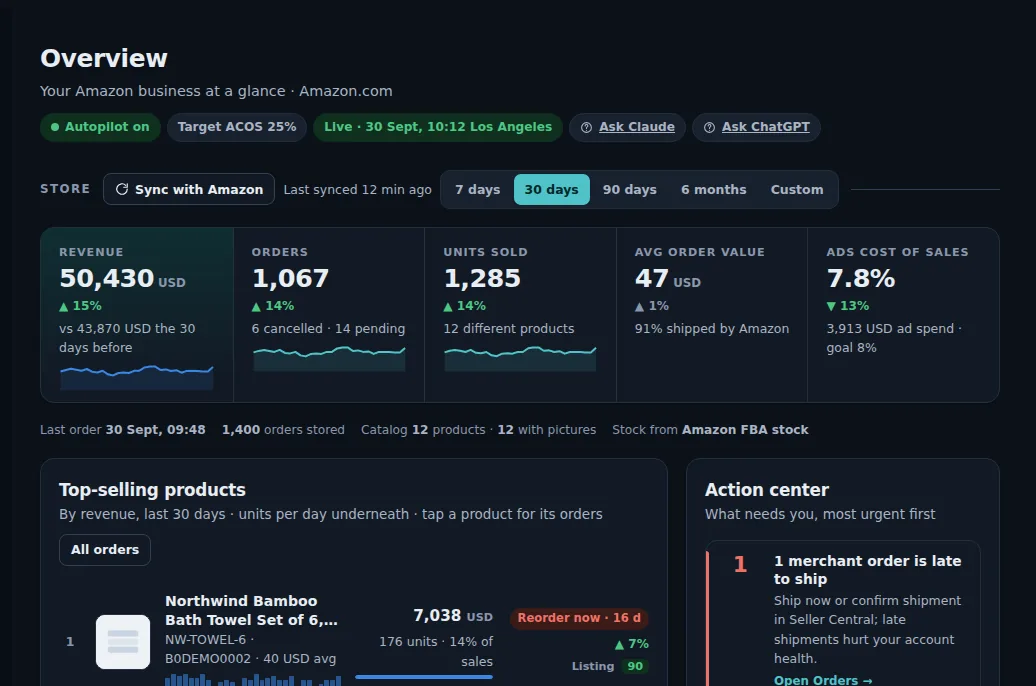Click the Overview page heading
This screenshot has height=686, width=1036.
[104, 58]
